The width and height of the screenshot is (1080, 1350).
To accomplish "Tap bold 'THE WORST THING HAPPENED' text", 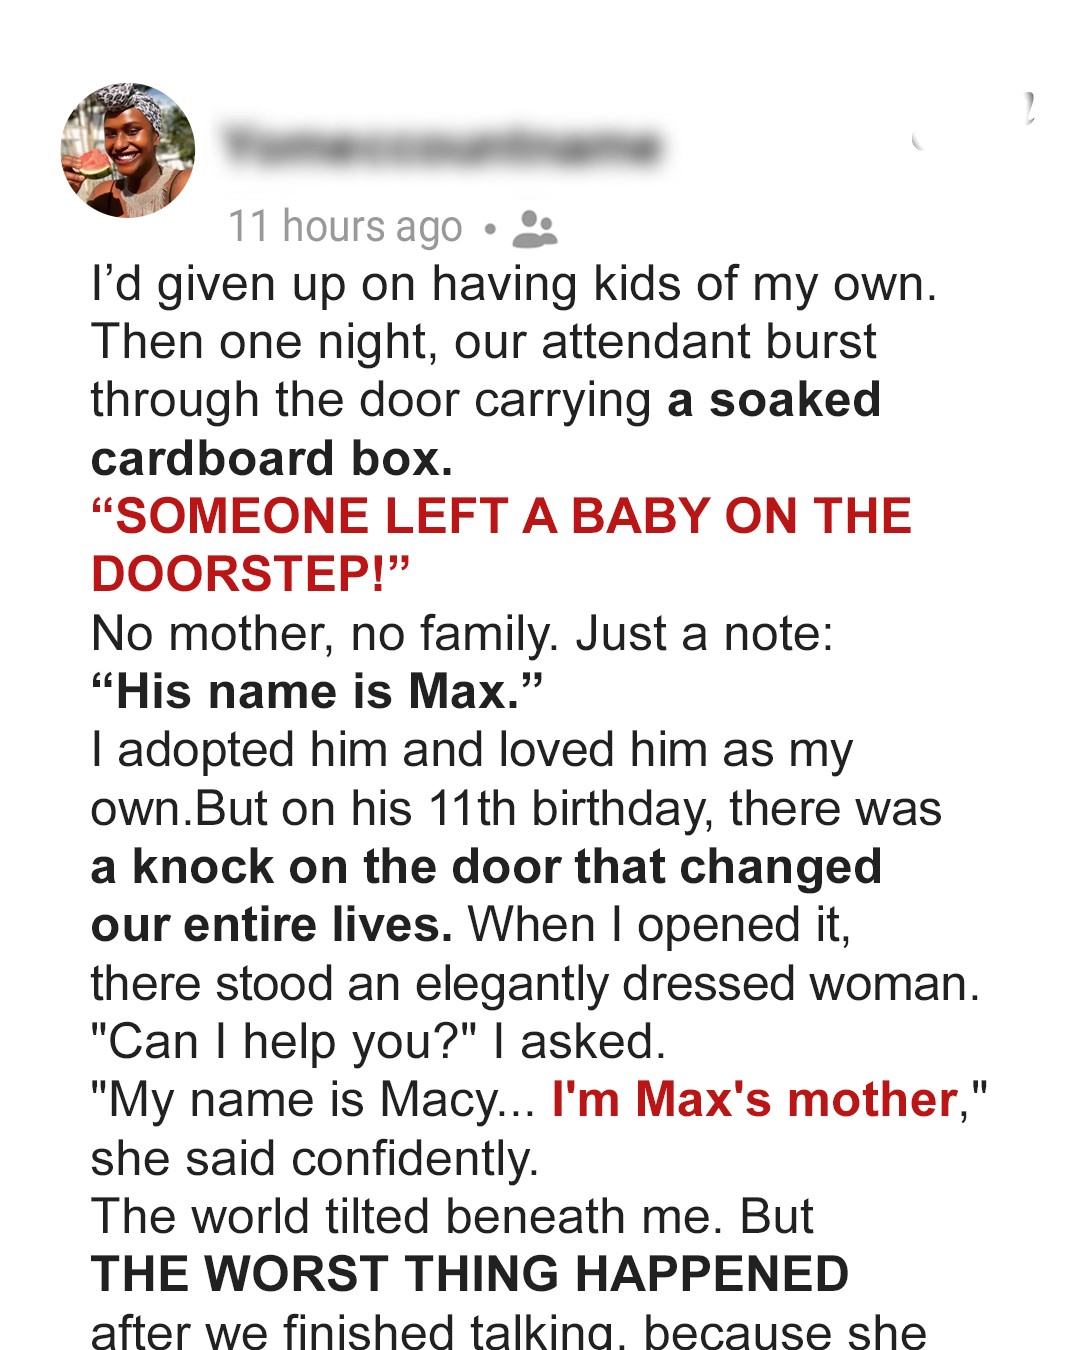I will (x=470, y=1275).
